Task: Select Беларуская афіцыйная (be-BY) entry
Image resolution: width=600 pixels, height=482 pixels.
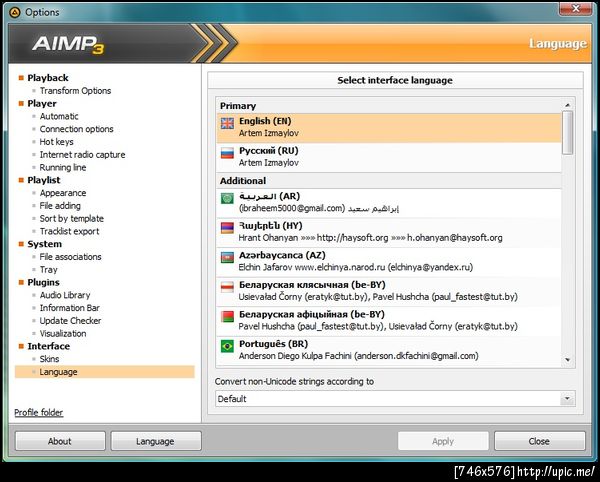Action: coord(389,321)
